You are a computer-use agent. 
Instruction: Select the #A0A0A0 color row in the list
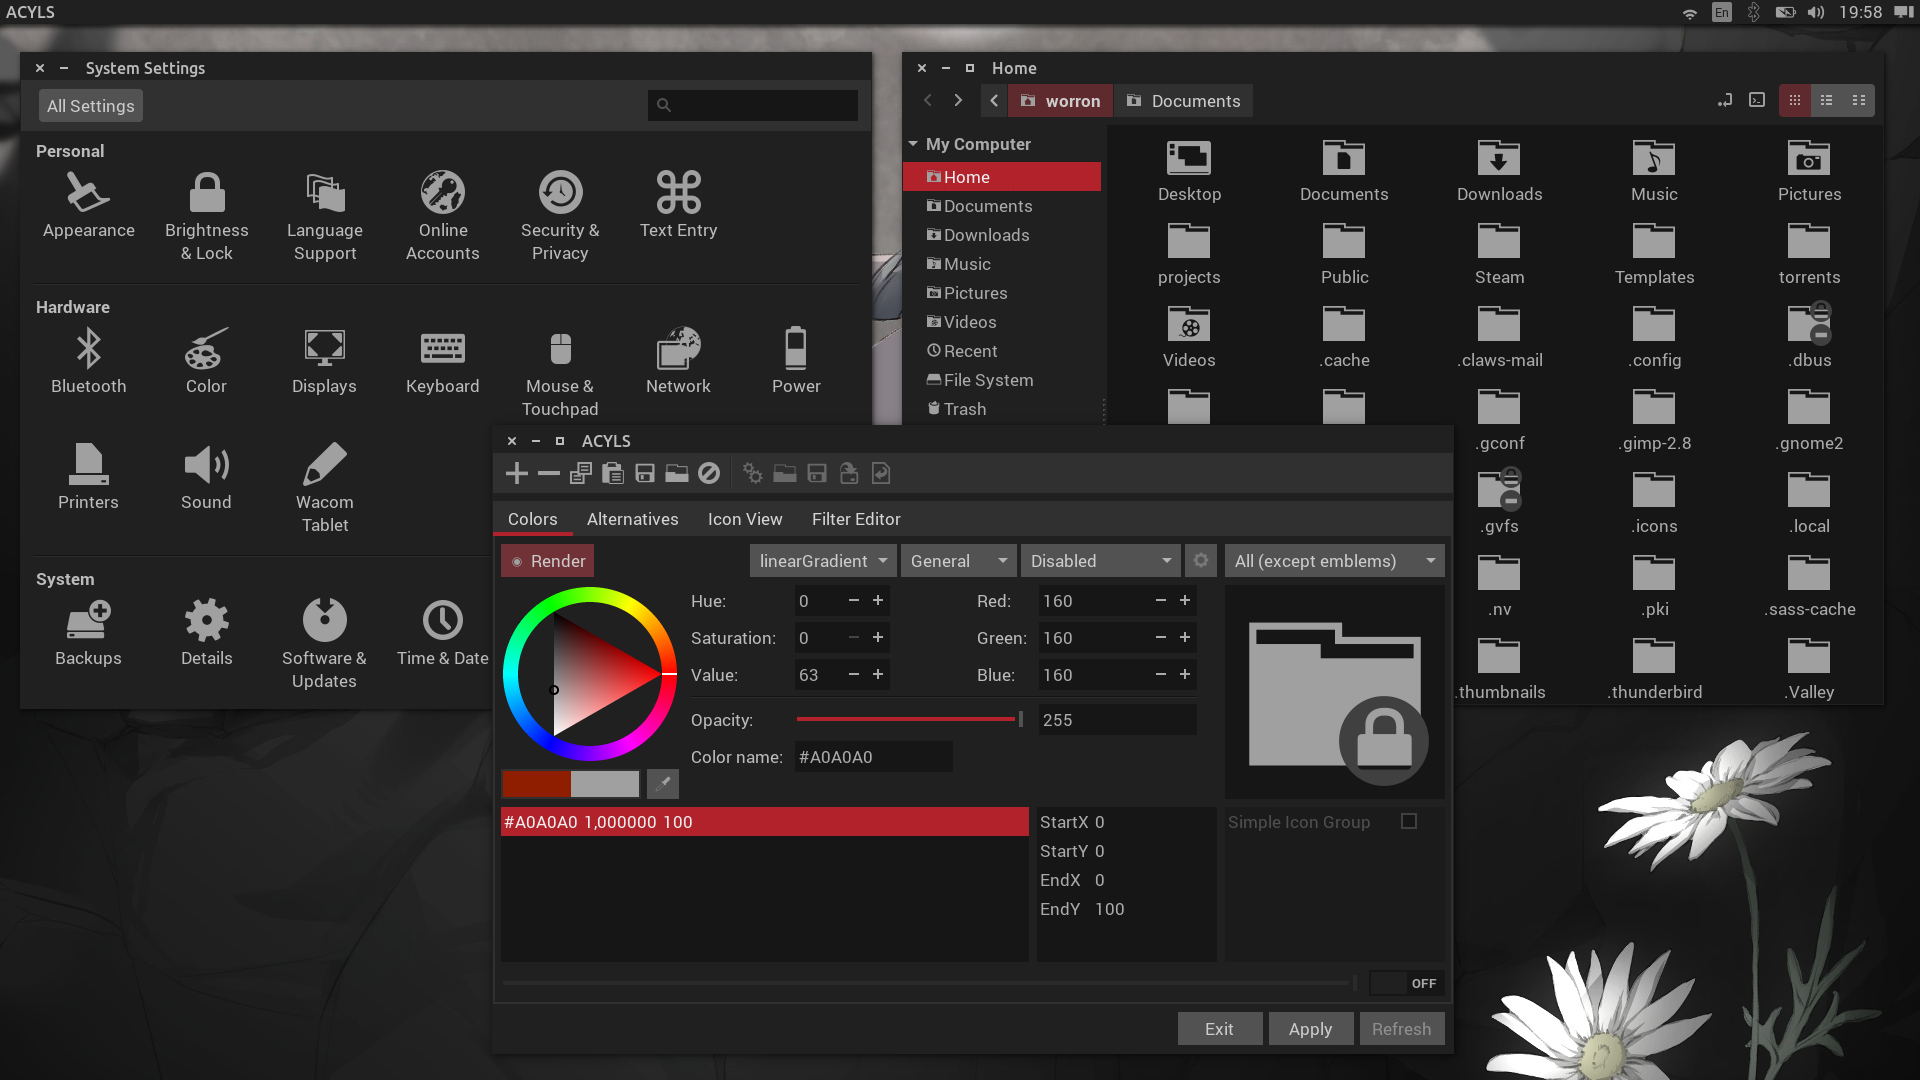coord(764,822)
